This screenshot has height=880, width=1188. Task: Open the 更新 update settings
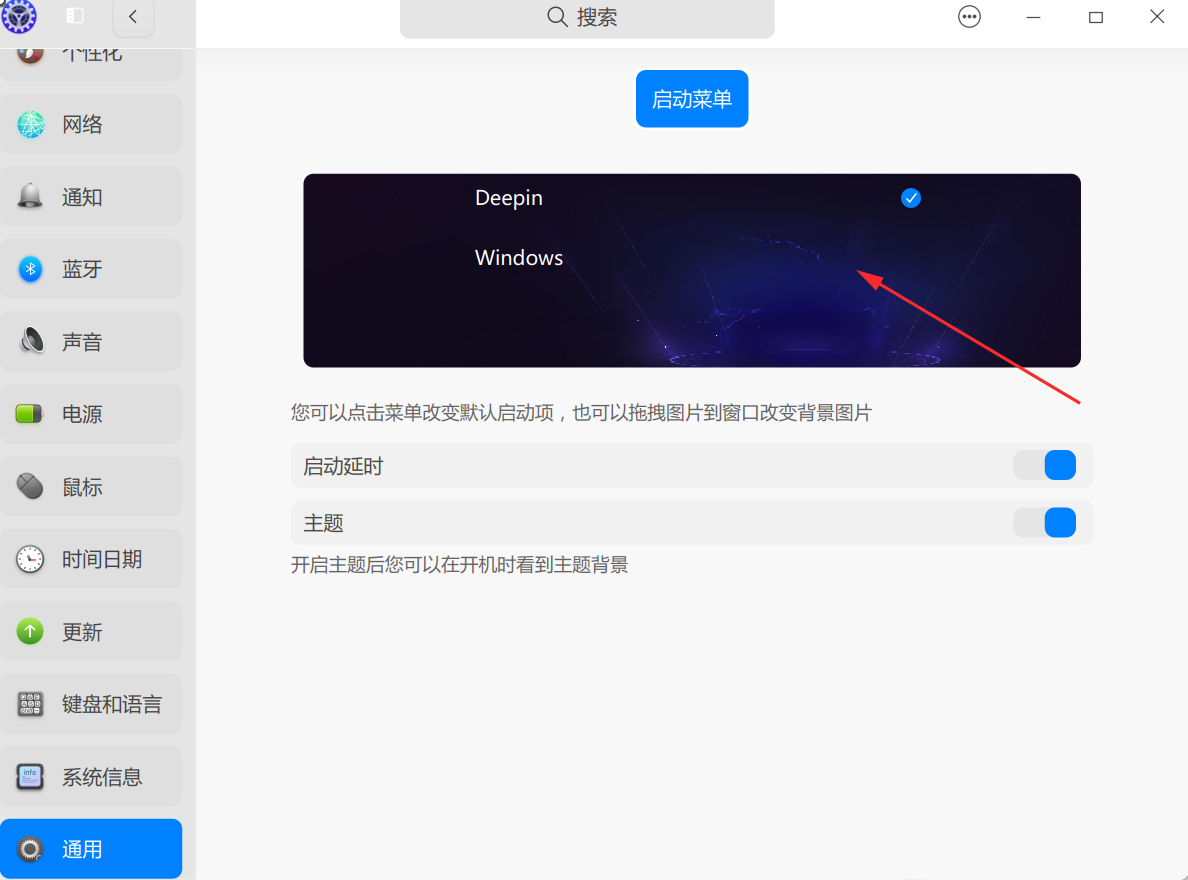coord(91,631)
